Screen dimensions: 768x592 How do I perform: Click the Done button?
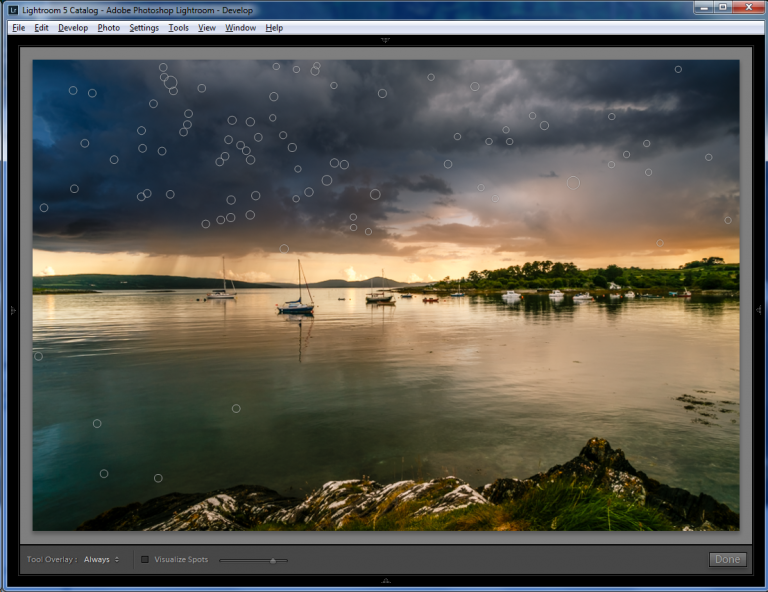tap(727, 559)
